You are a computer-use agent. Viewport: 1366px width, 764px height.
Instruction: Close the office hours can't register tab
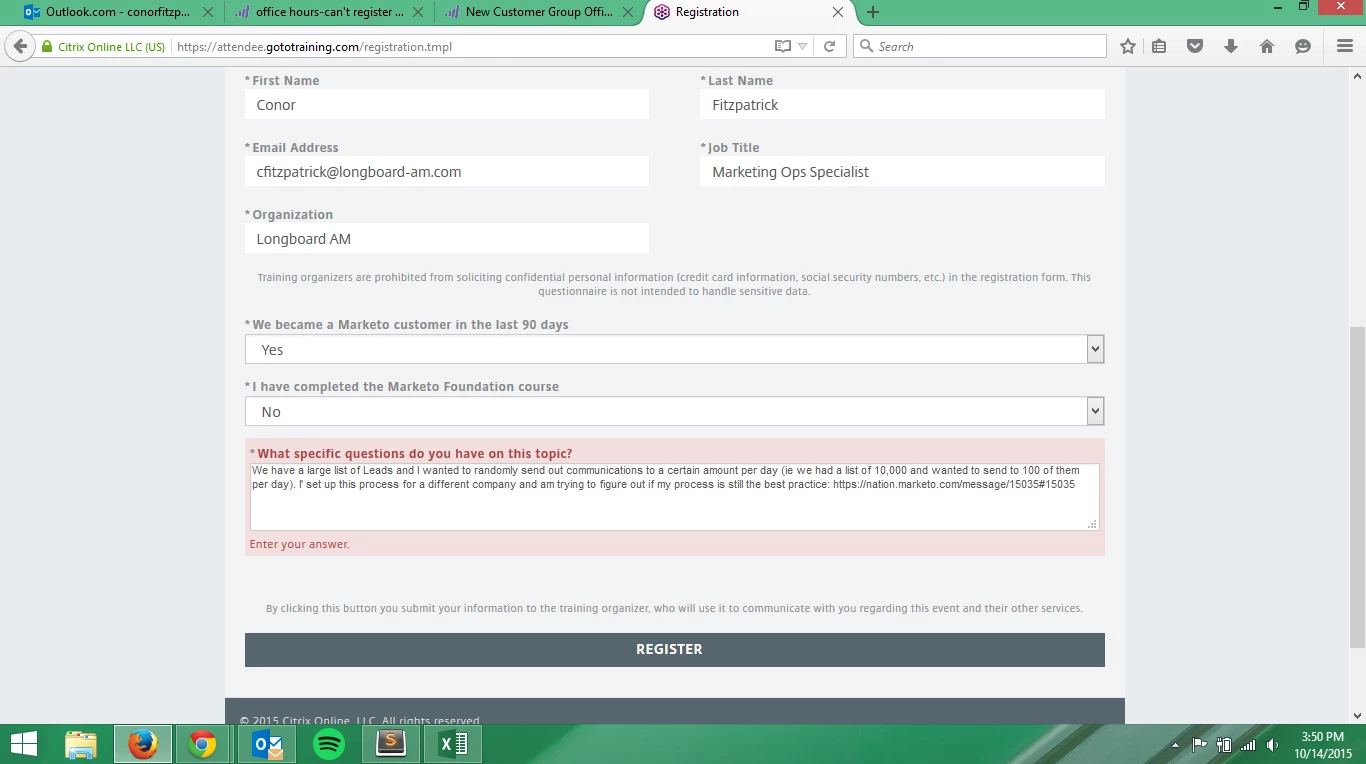[419, 12]
